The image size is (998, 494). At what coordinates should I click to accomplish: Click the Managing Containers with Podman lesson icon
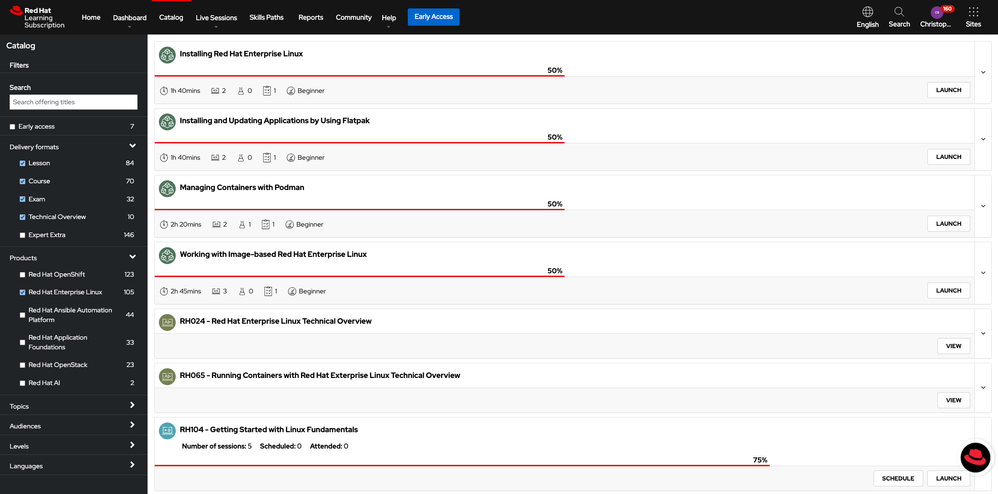[167, 188]
